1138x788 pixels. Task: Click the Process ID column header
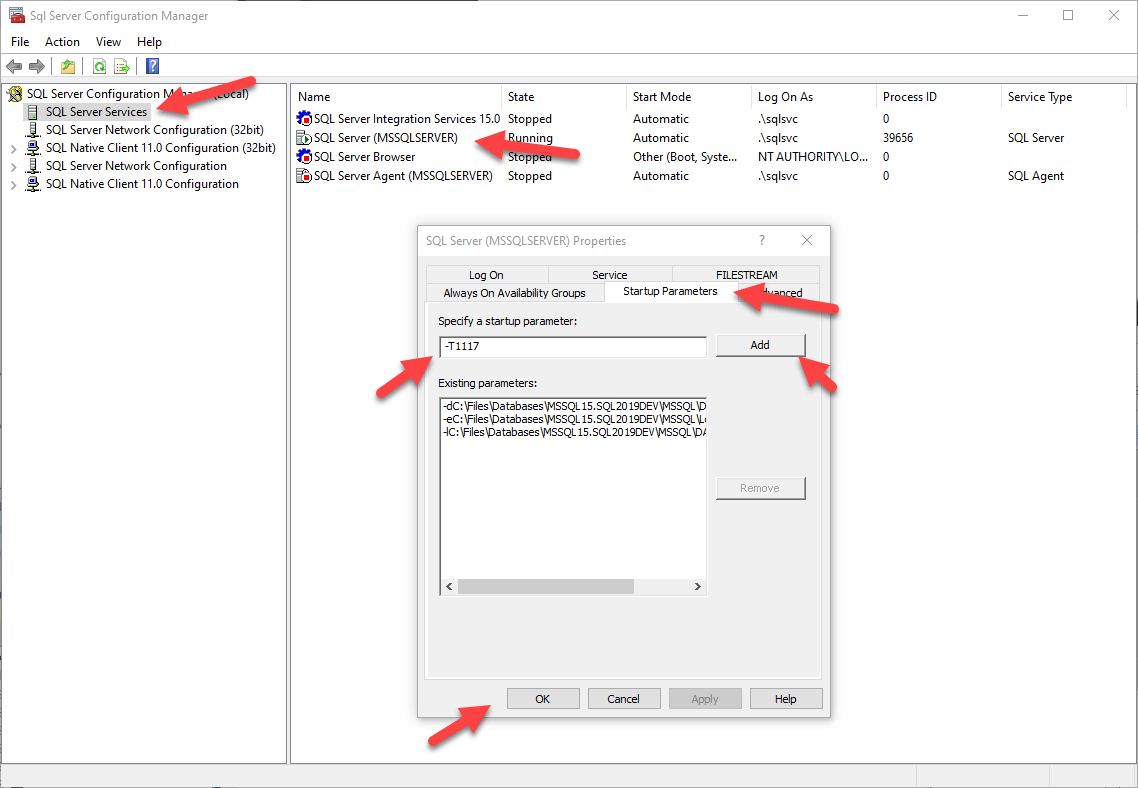coord(938,97)
